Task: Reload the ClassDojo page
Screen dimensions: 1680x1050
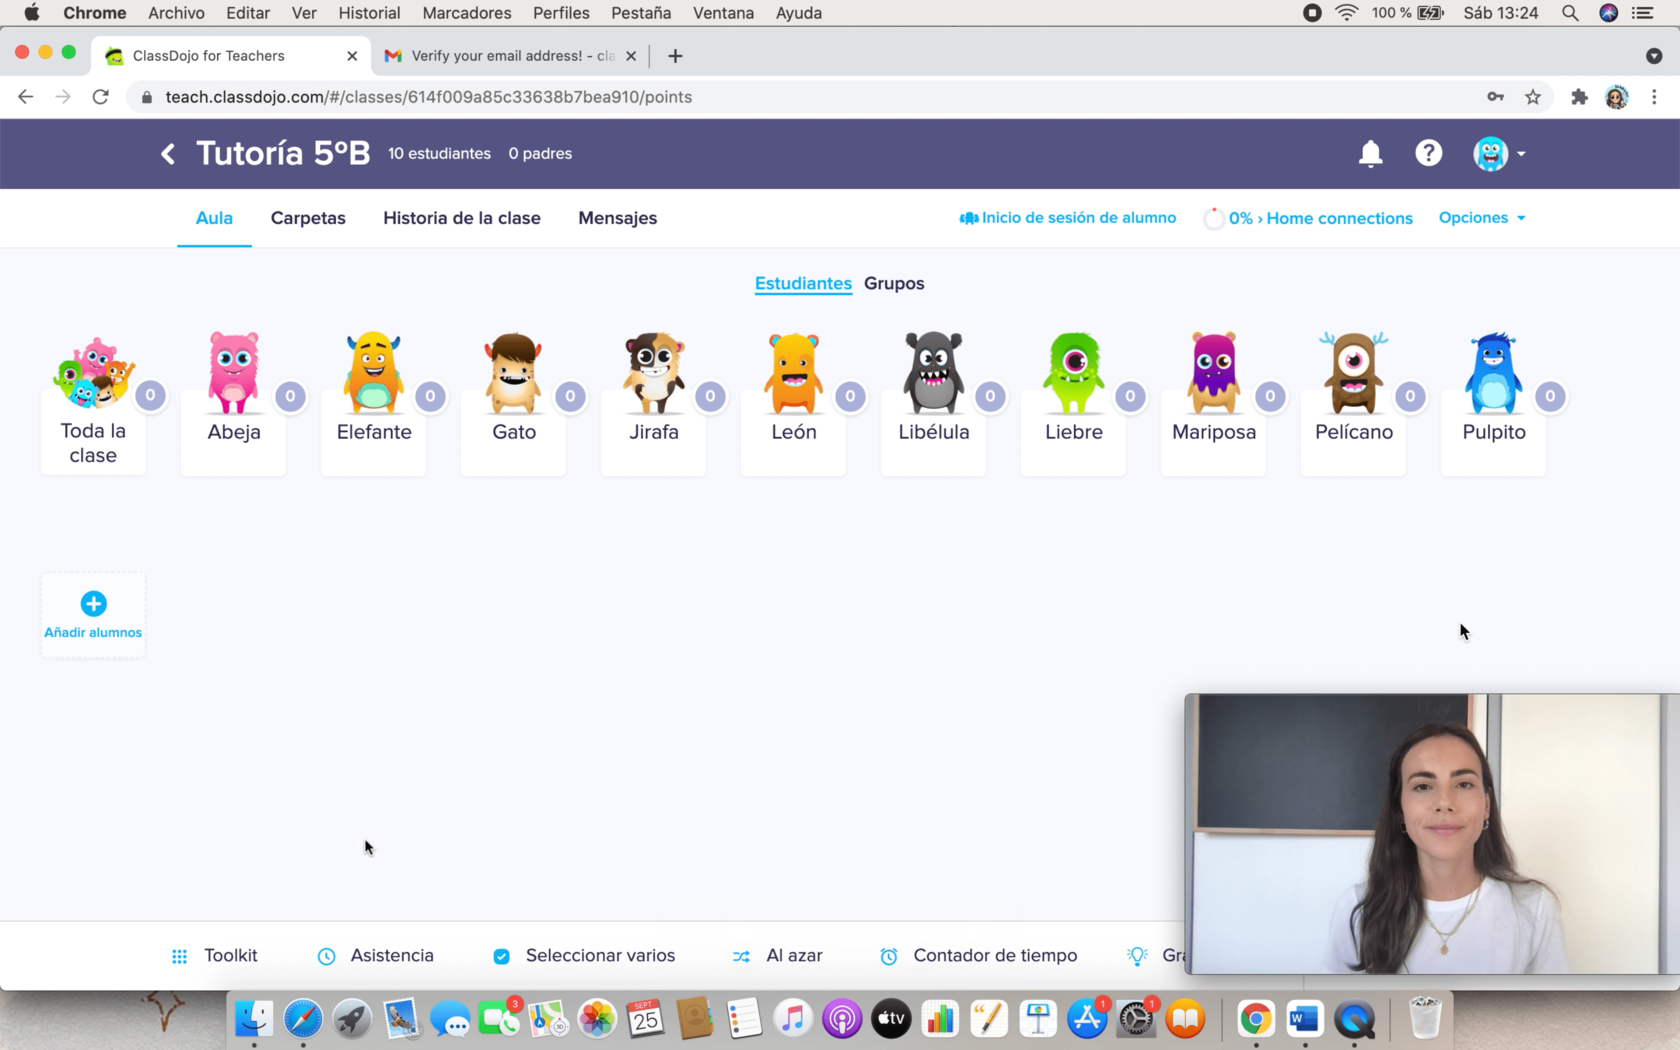Action: tap(100, 97)
